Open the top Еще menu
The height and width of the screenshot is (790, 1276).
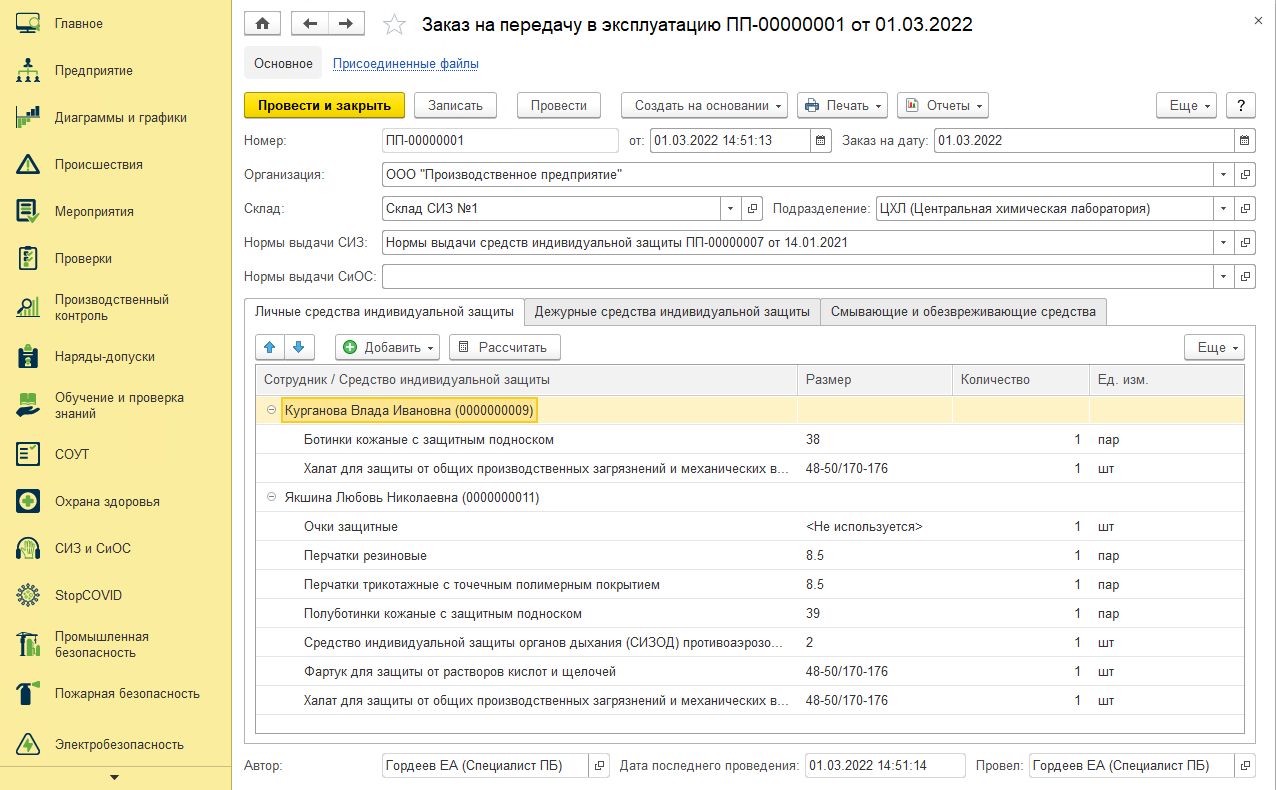pyautogui.click(x=1186, y=105)
